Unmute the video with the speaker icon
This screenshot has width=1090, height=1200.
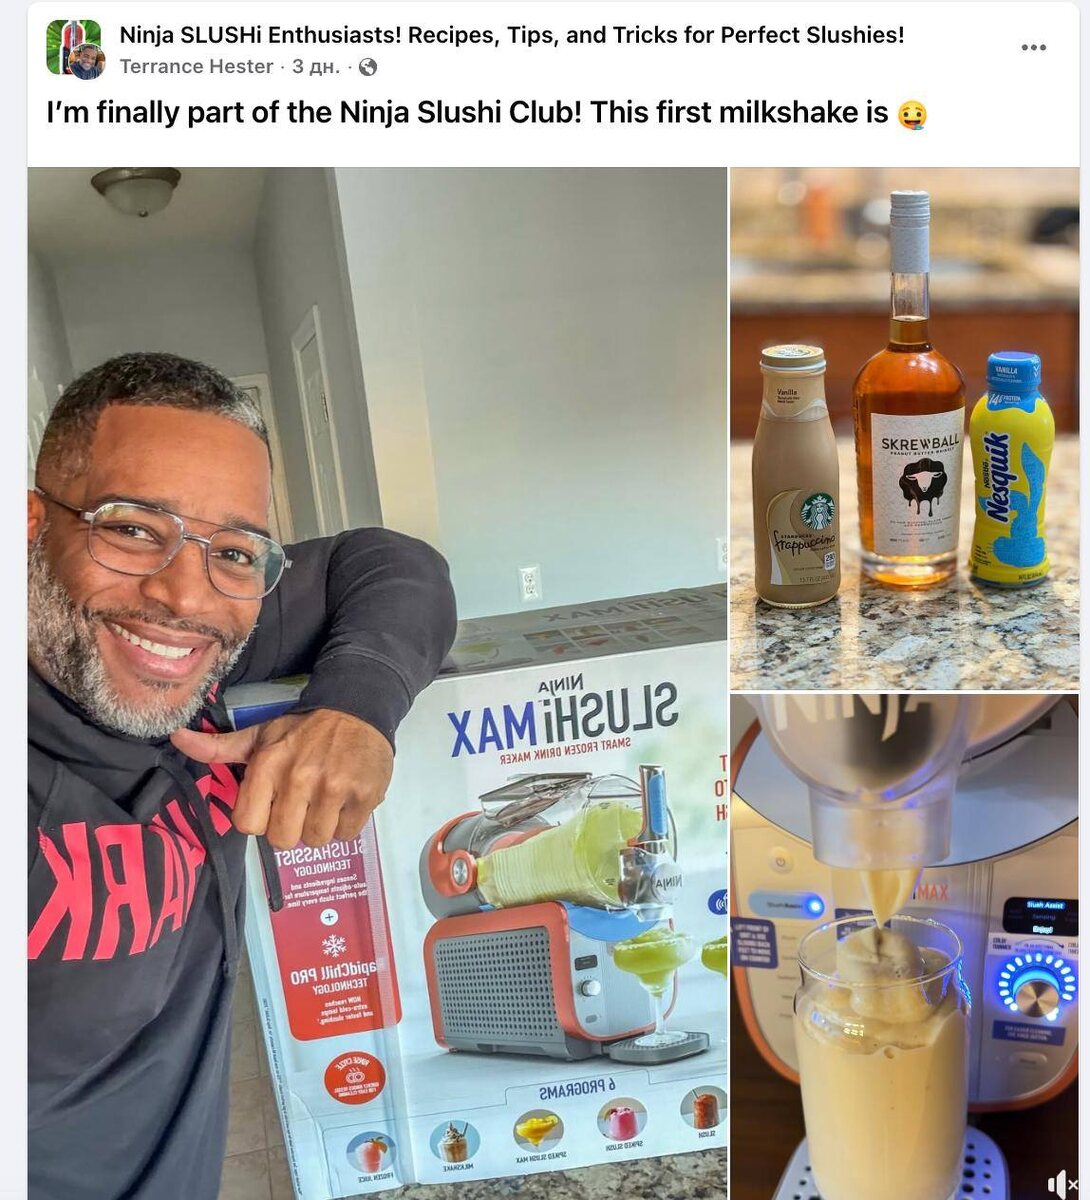tap(1061, 1184)
